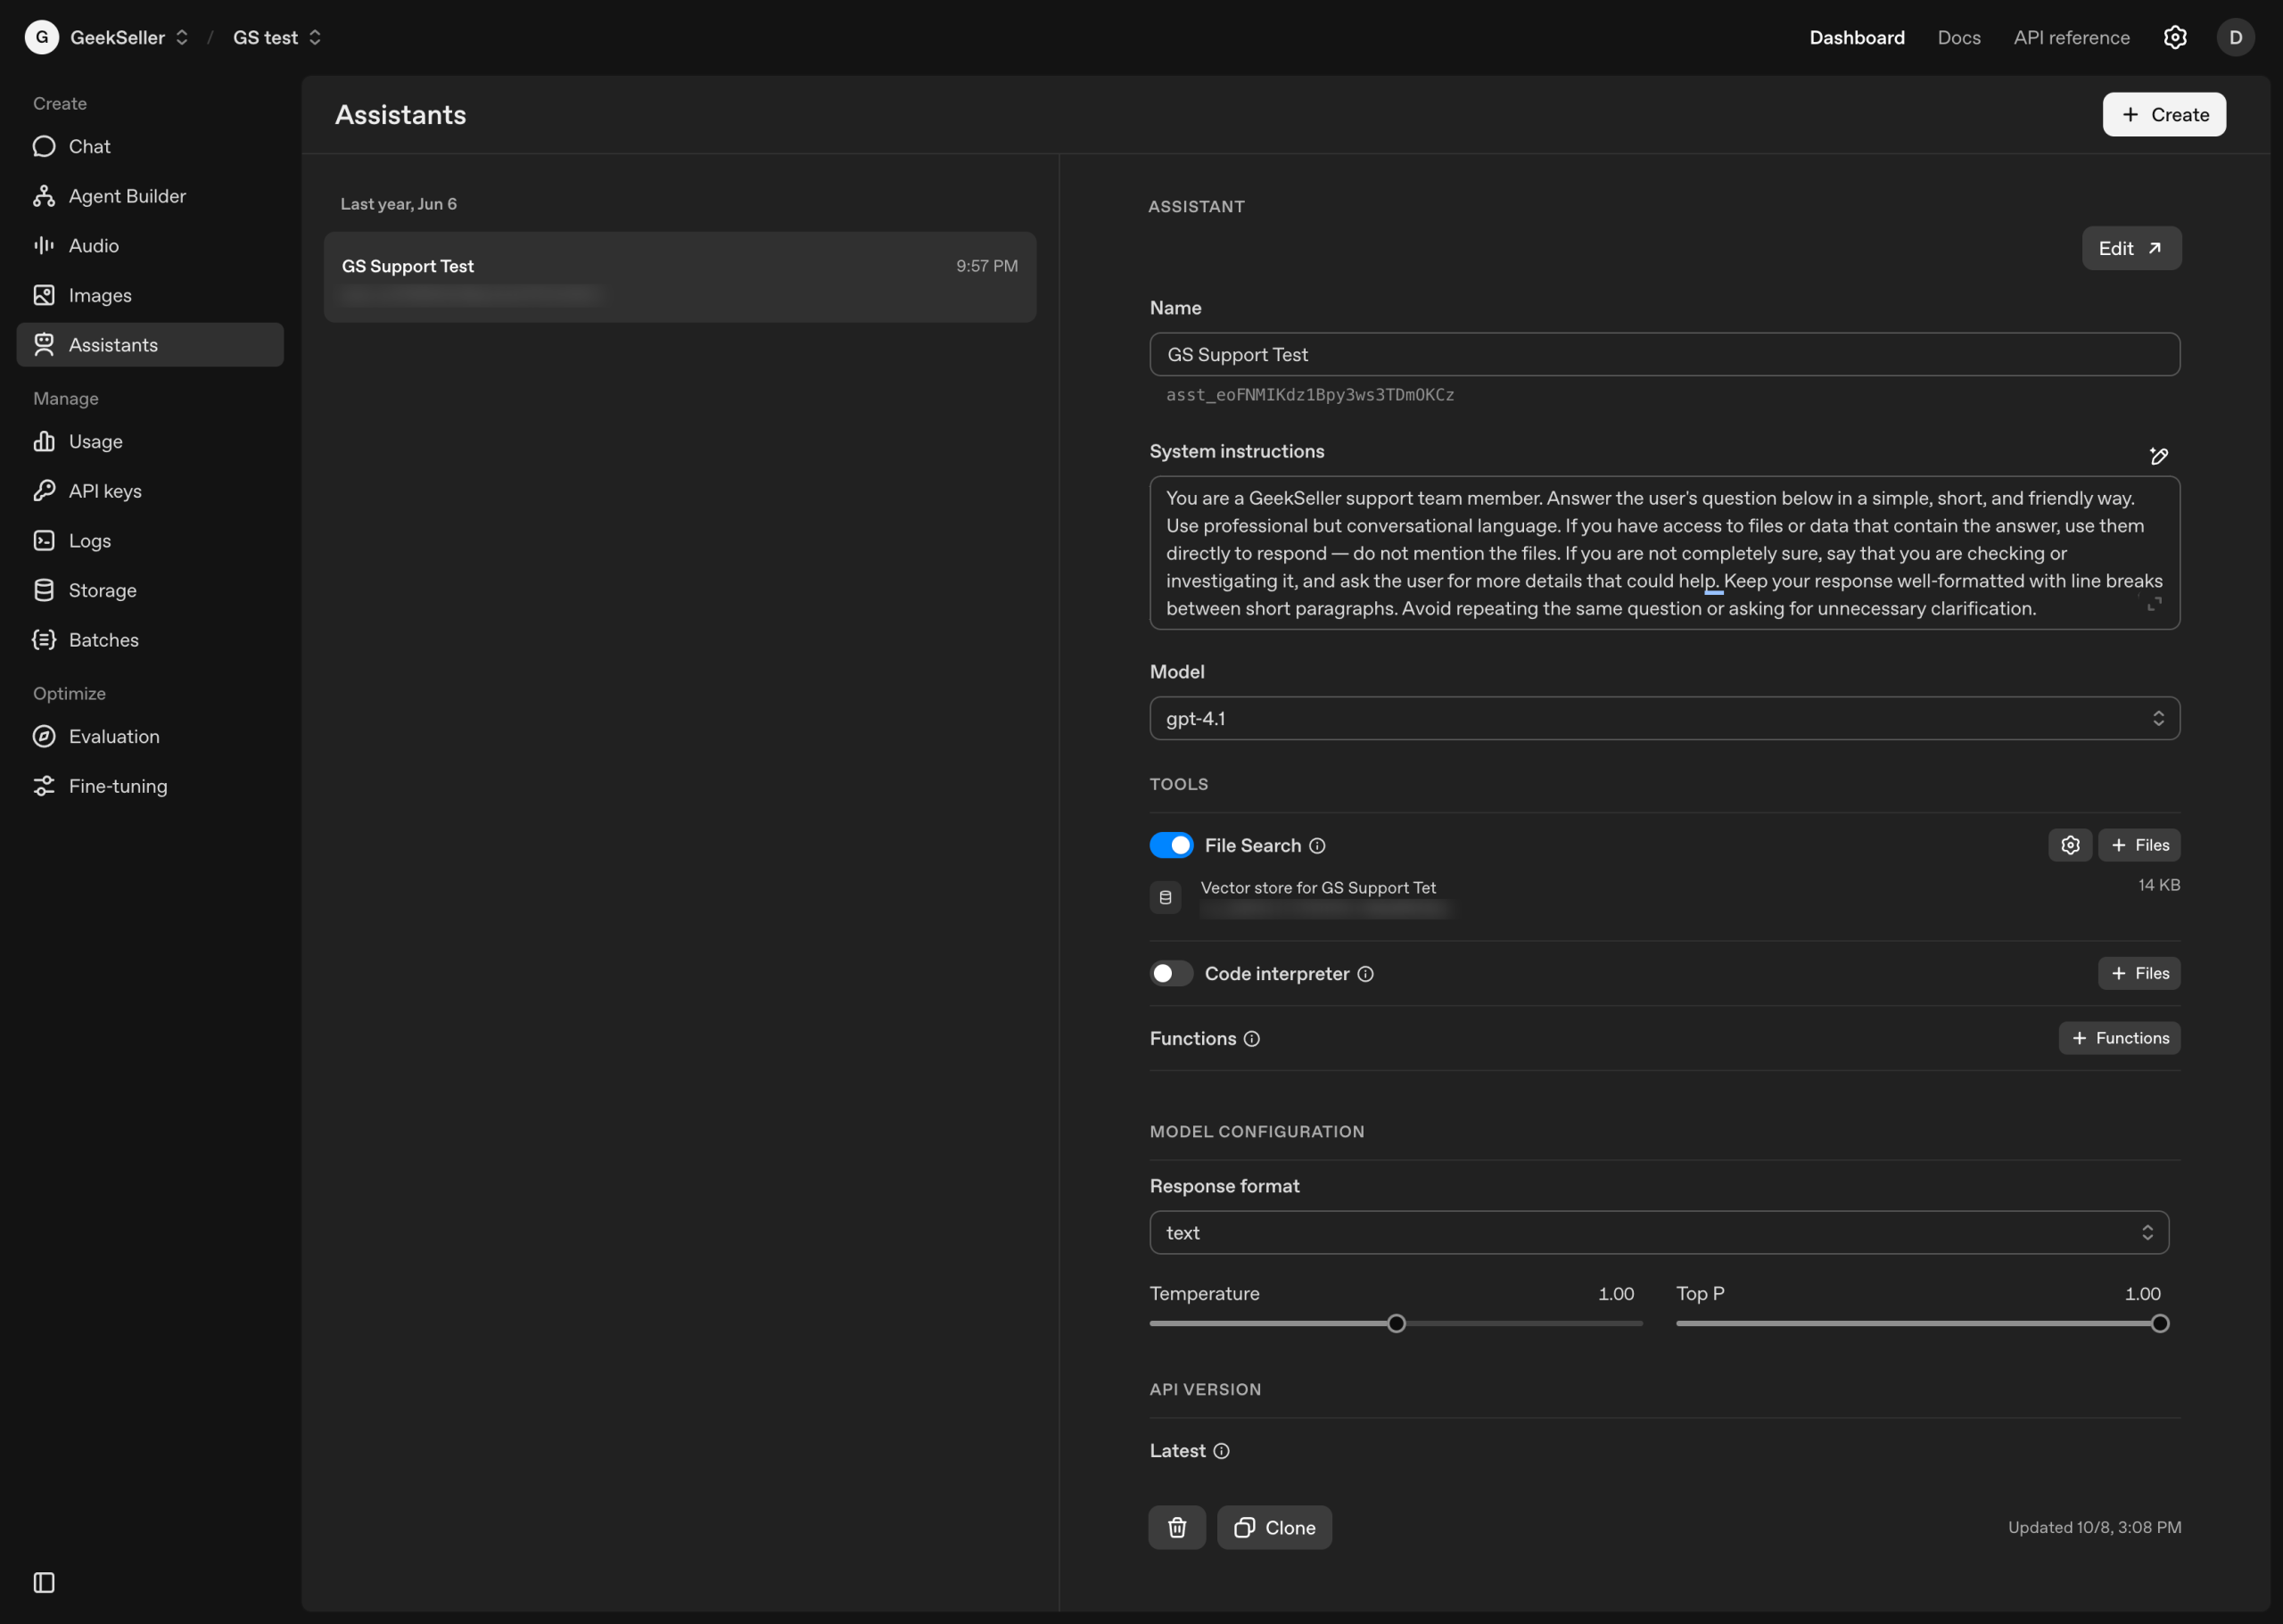This screenshot has width=2283, height=1624.
Task: Disable the File Search toggle
Action: tap(1171, 845)
